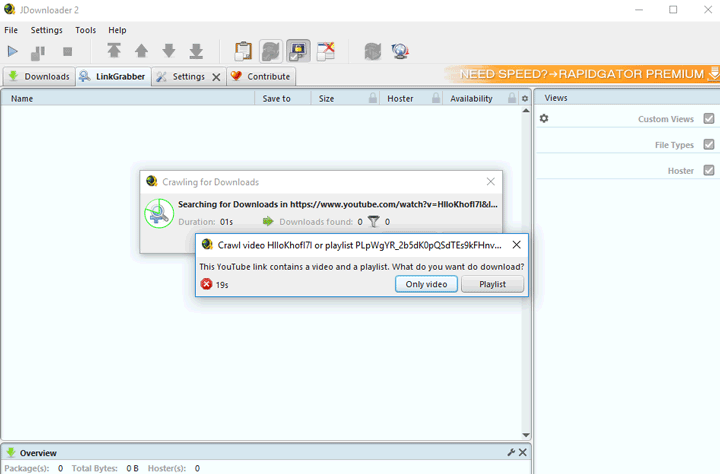The width and height of the screenshot is (720, 474).
Task: Click the Hoster(s) count in Overview
Action: tap(197, 468)
